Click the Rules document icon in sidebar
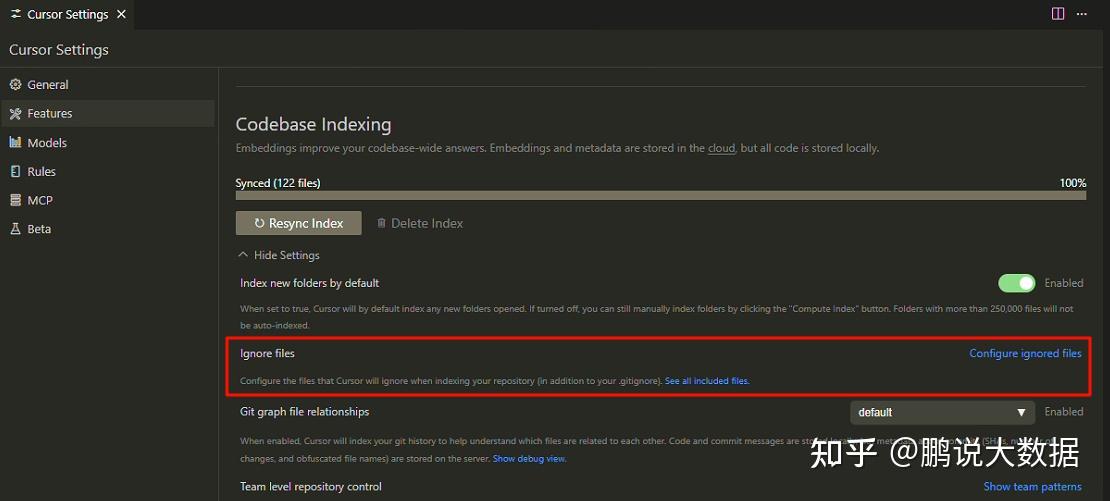 15,172
